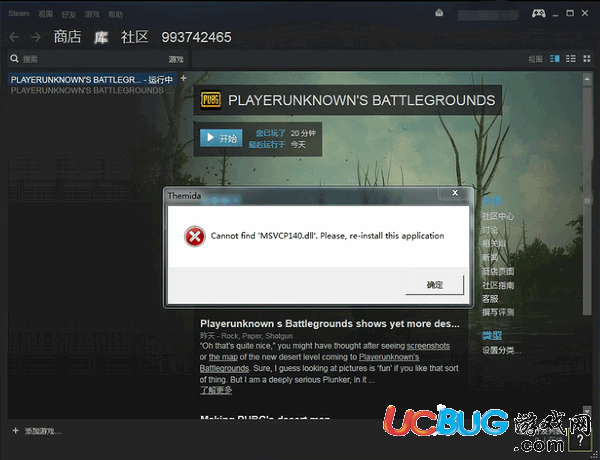
Task: Click the back navigation arrow
Action: click(x=14, y=37)
